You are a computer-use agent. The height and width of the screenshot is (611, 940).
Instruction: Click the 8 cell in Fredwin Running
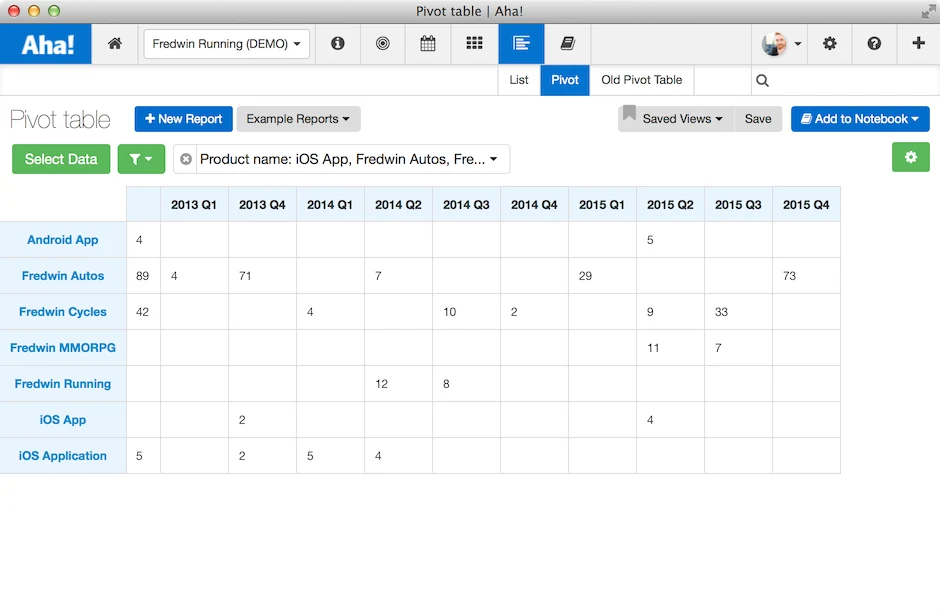[x=466, y=384]
